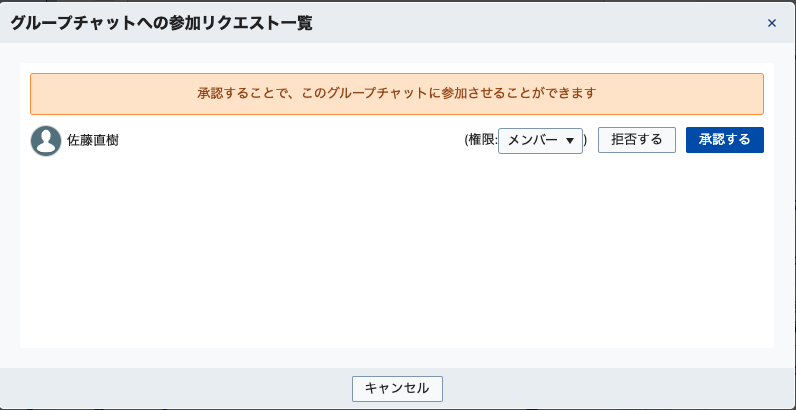This screenshot has width=796, height=410.
Task: Accept 佐藤直樹 into the group chat
Action: [724, 140]
